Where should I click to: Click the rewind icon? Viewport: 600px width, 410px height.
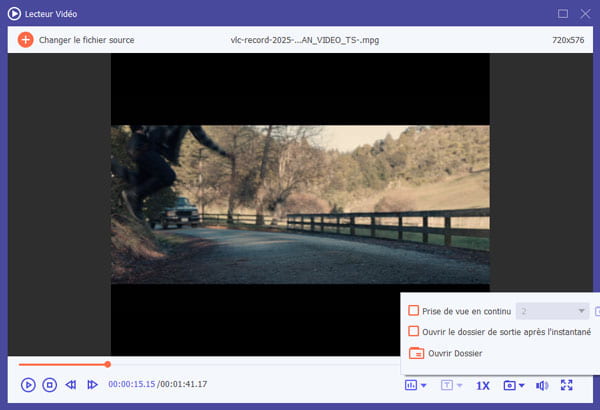(71, 385)
